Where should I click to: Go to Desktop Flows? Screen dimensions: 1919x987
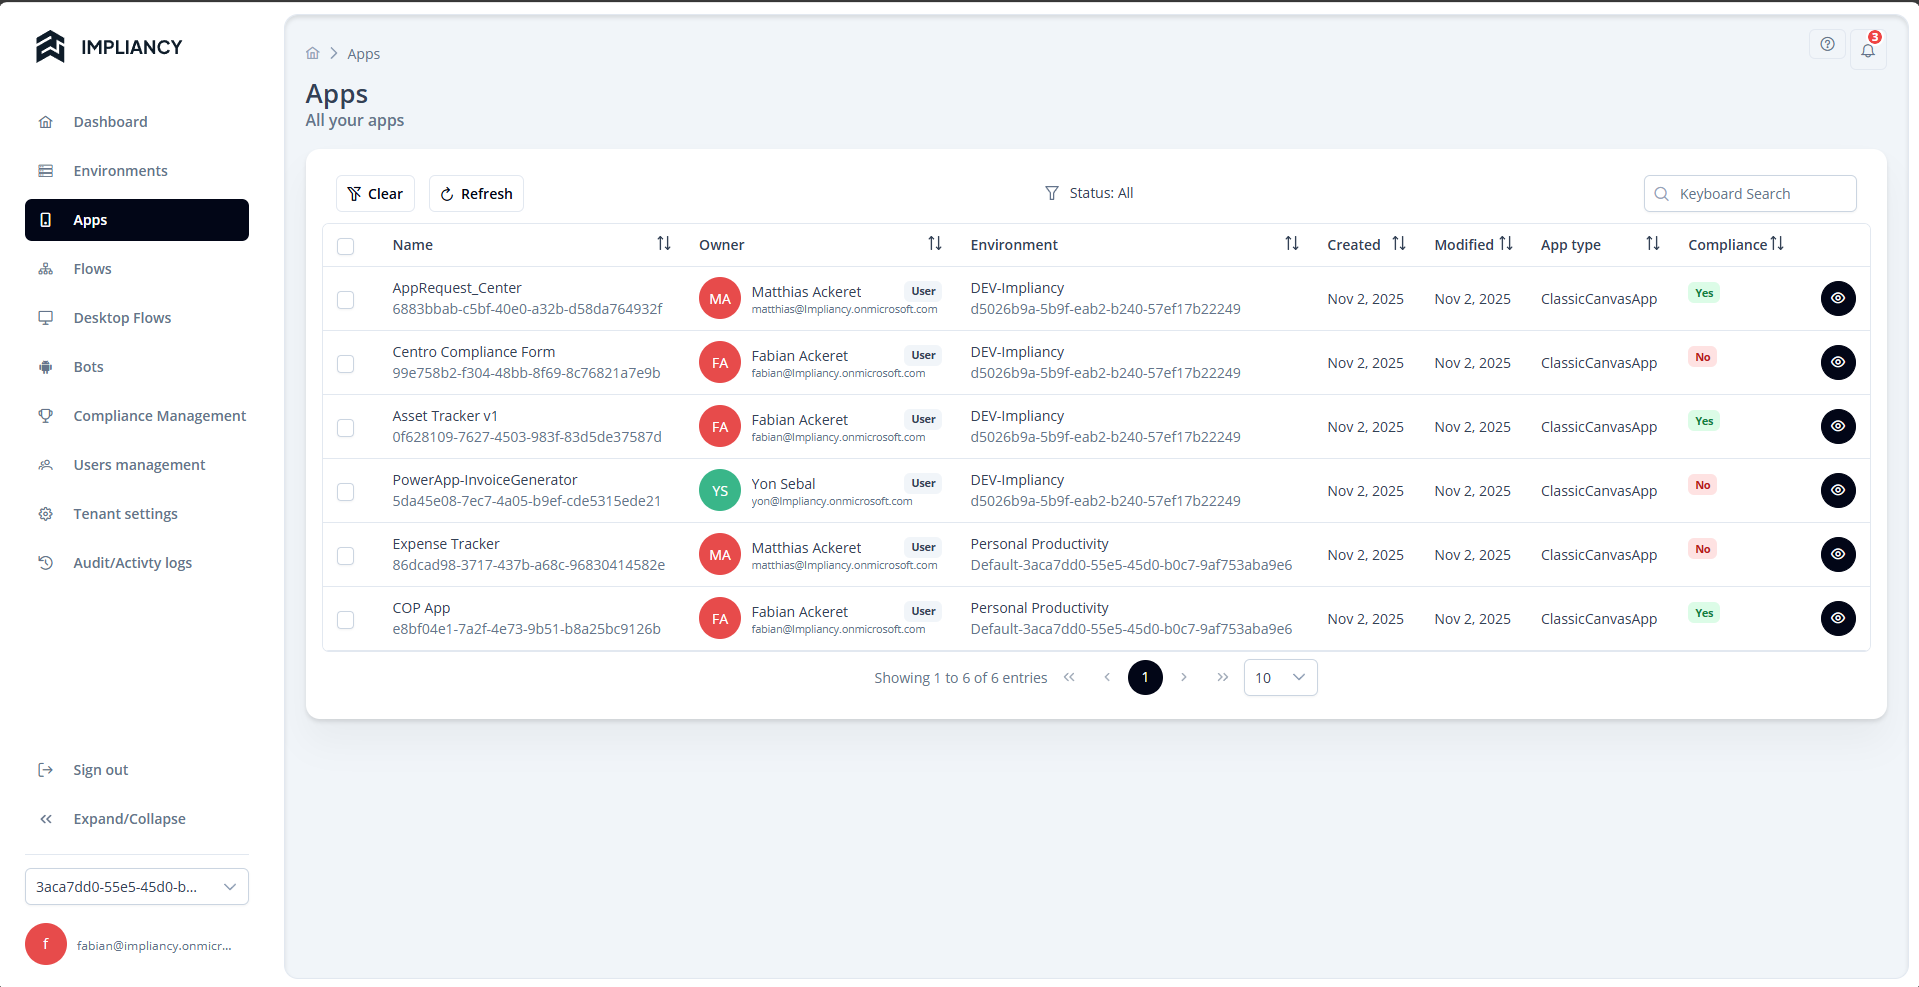click(x=122, y=317)
